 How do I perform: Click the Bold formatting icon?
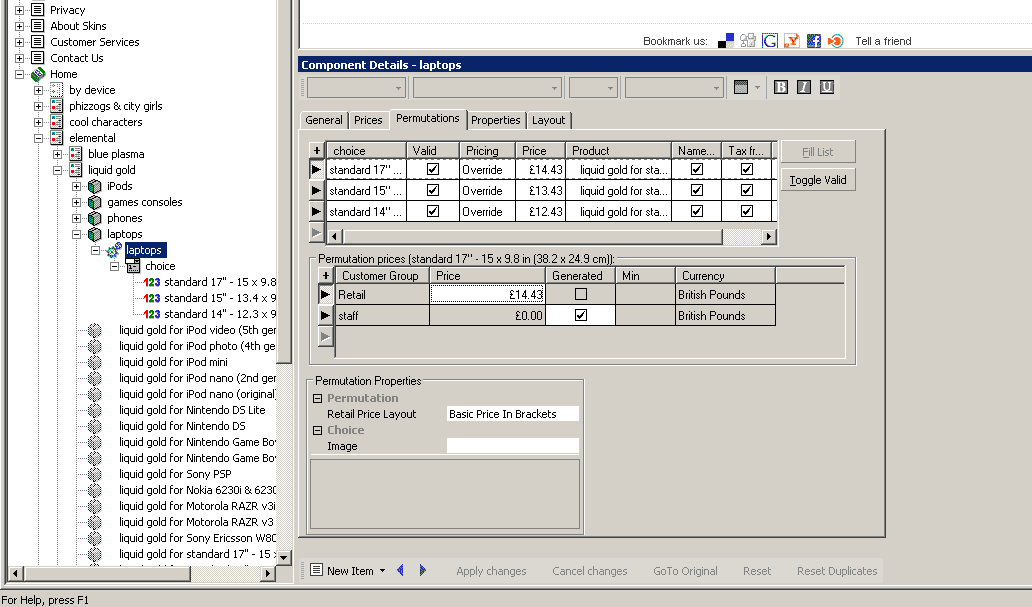(782, 88)
